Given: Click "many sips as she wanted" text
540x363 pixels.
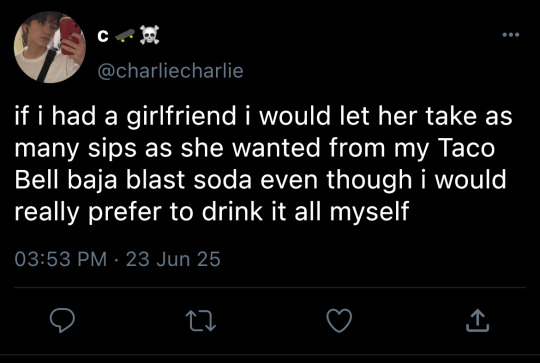Looking at the screenshot, I should [x=167, y=148].
